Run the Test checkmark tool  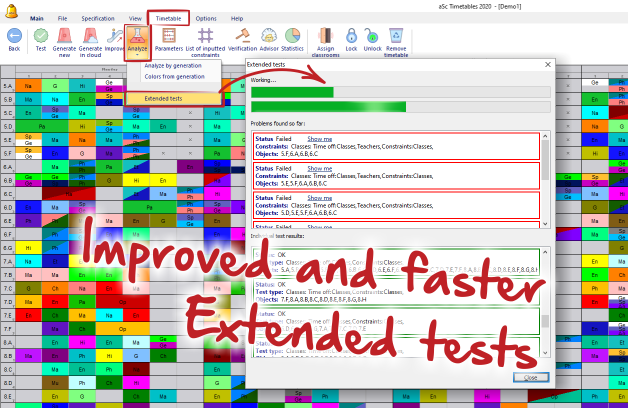41,36
